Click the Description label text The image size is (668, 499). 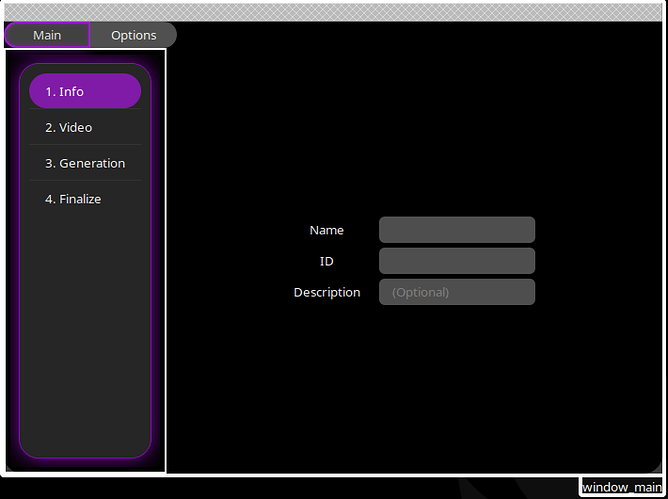(x=327, y=292)
